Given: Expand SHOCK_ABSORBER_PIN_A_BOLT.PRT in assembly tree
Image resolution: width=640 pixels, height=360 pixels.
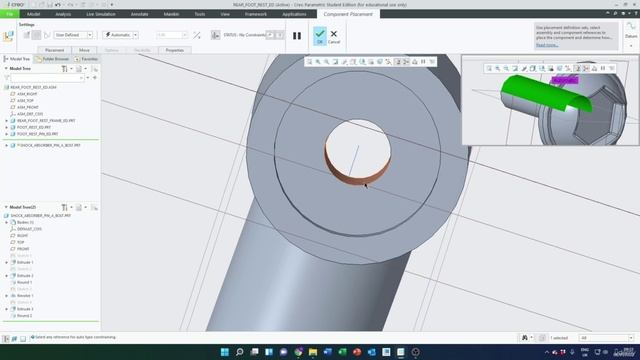Looking at the screenshot, I should coord(7,145).
